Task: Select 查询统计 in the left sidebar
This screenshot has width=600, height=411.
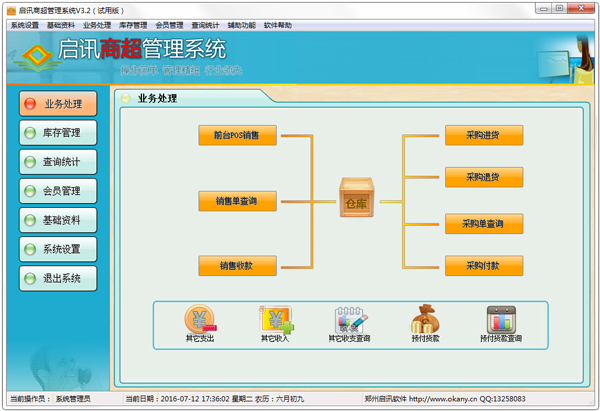Action: point(57,161)
